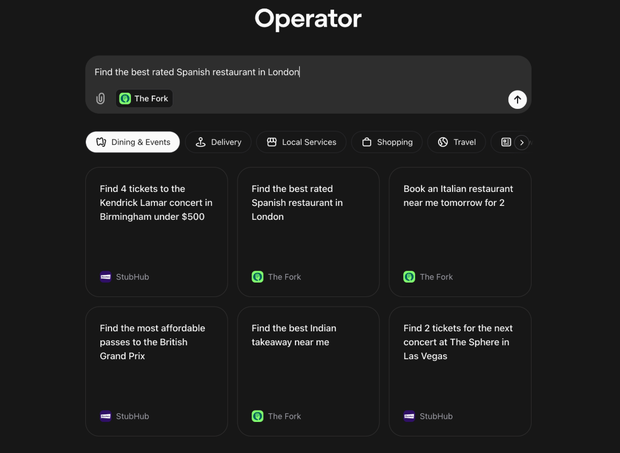The image size is (620, 453).
Task: Click the partially hidden category icon after Travel
Action: pos(506,142)
